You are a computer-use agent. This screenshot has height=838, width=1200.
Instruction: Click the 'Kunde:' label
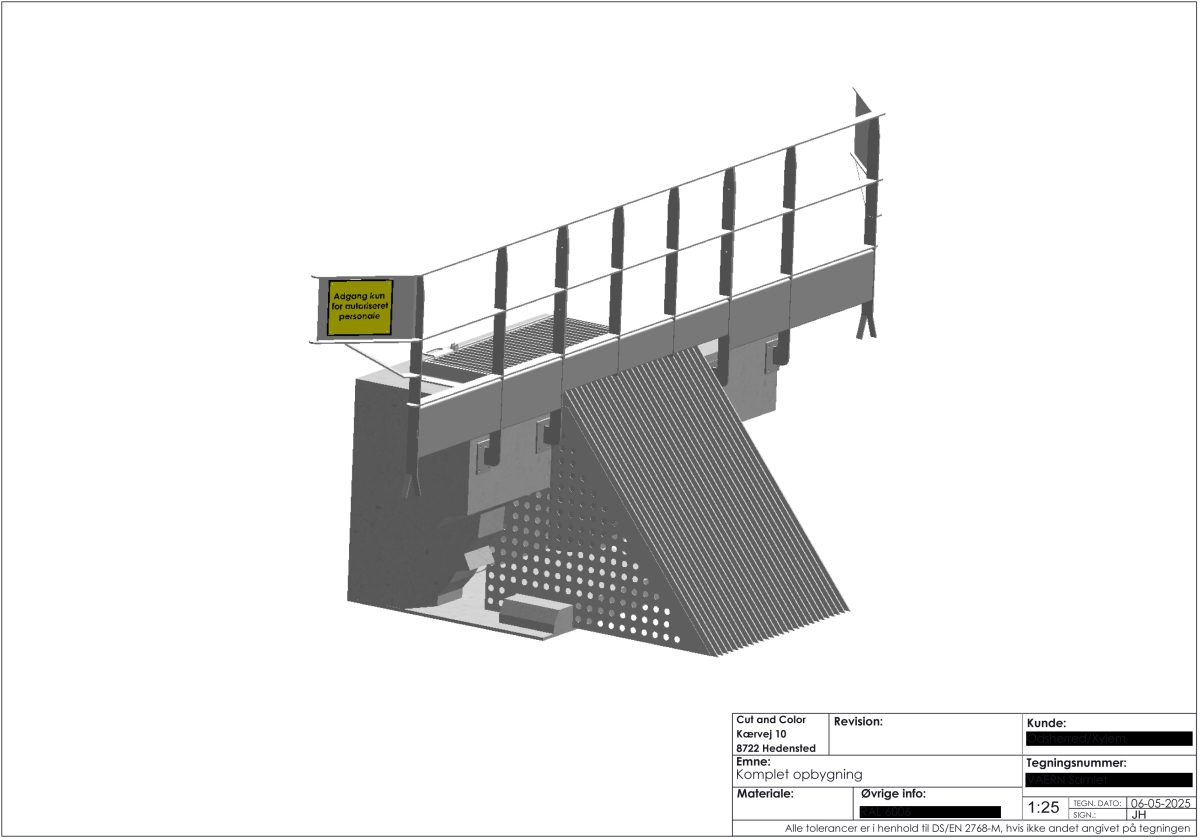point(1046,723)
